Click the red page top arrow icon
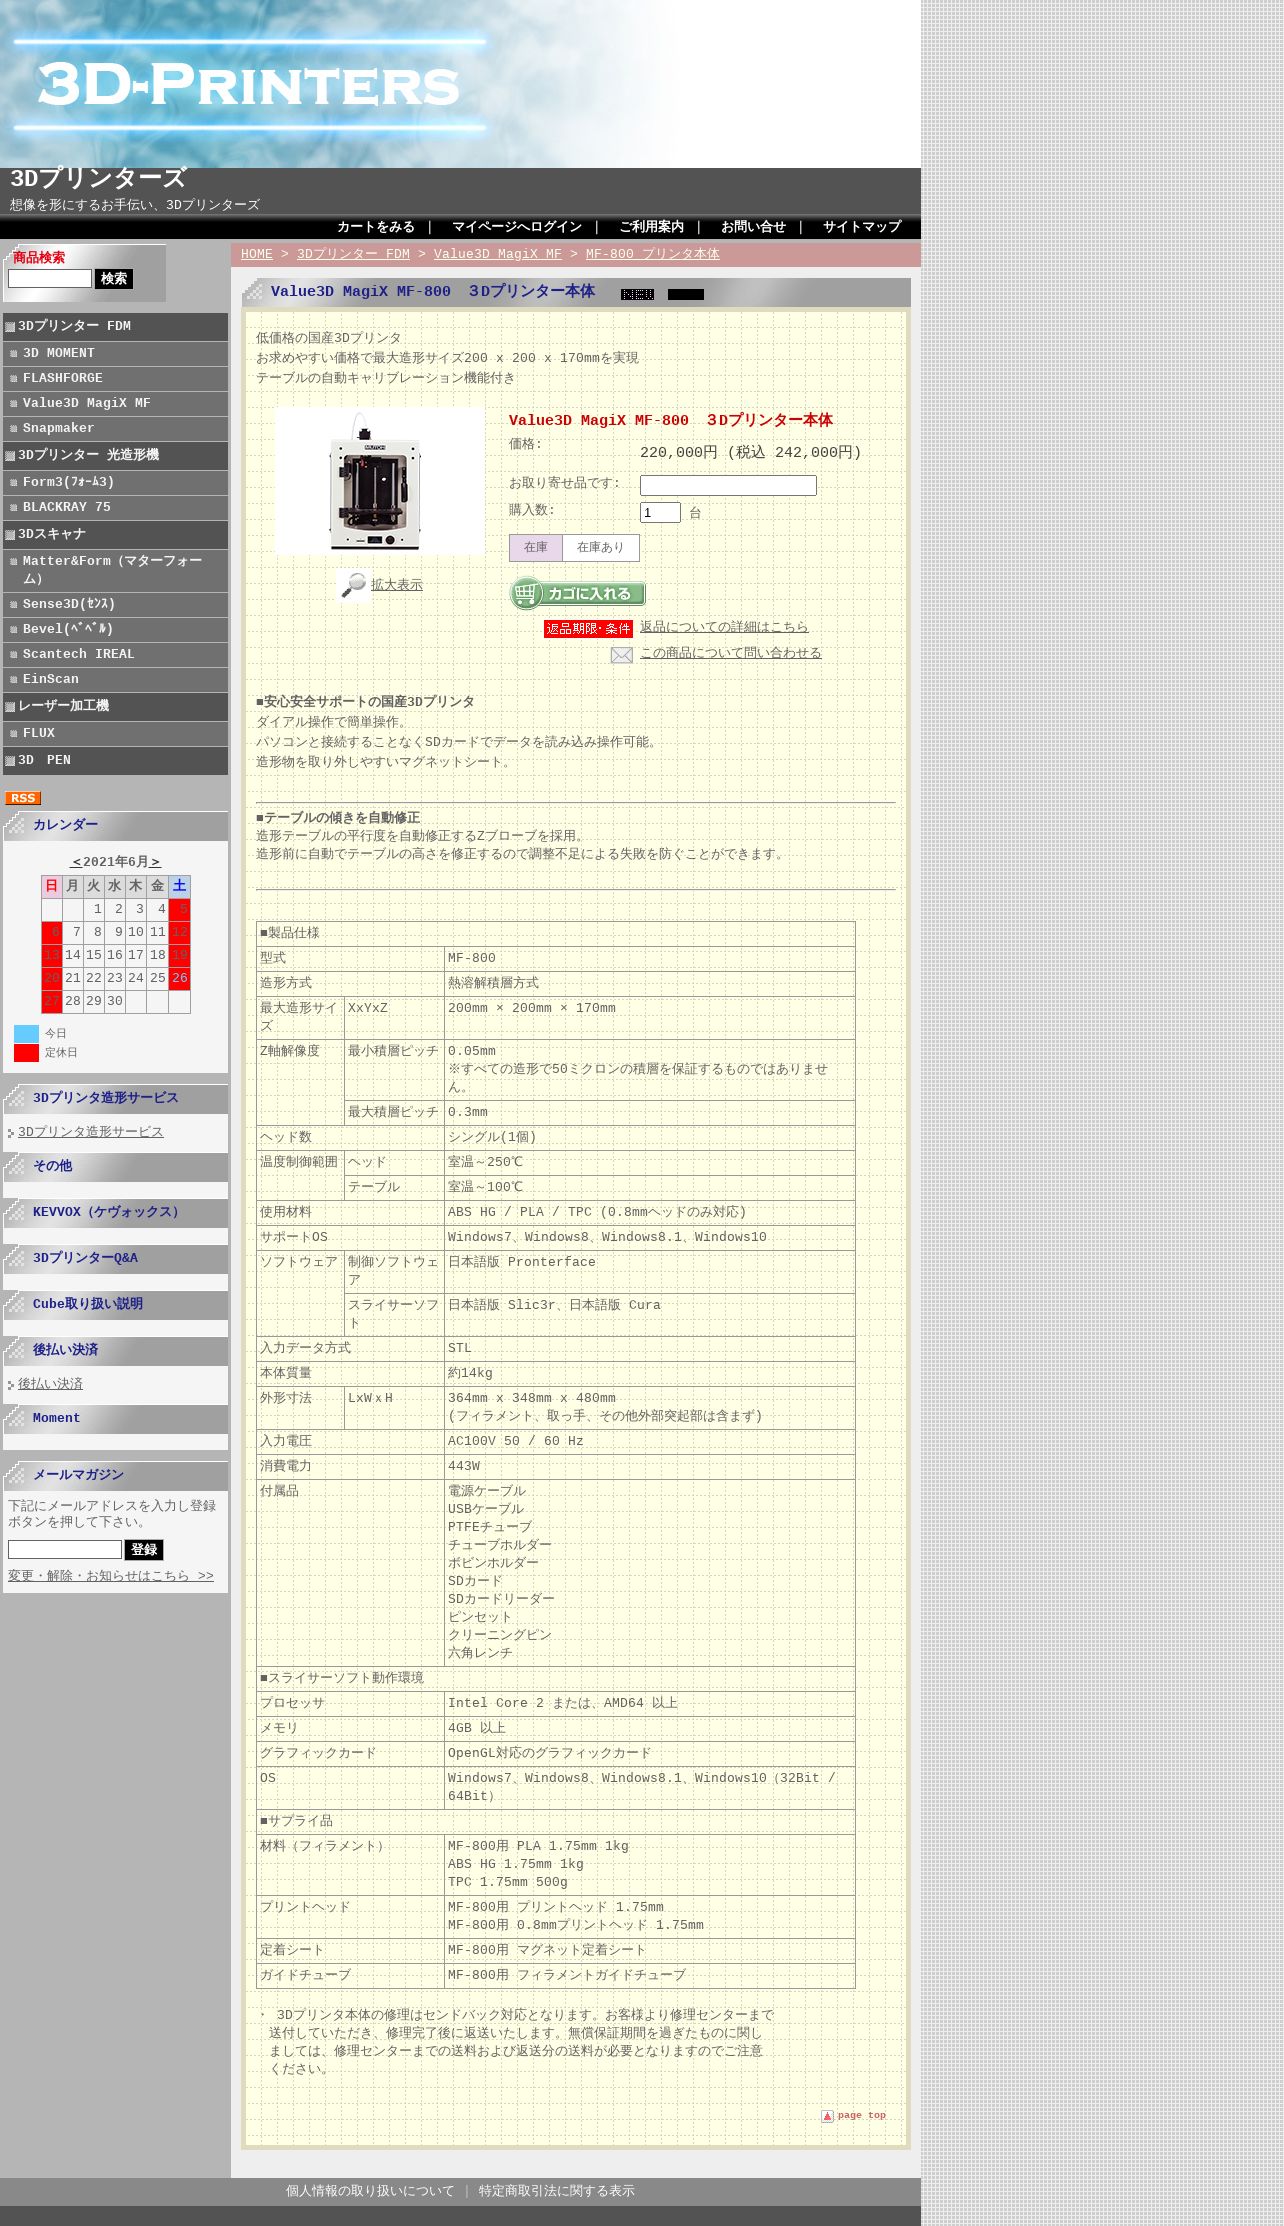Screen dimensions: 1284x2226 coord(827,2116)
